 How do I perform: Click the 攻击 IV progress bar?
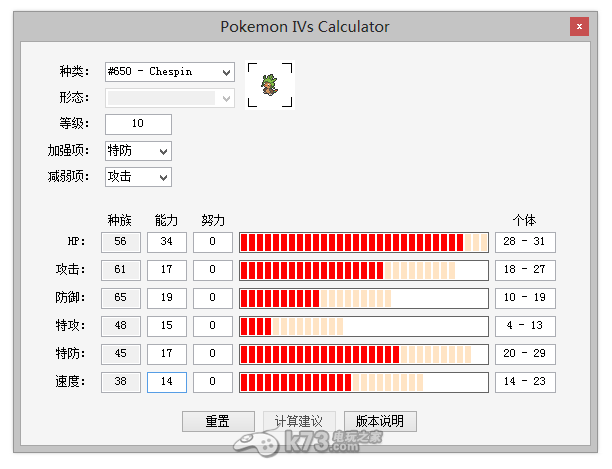pyautogui.click(x=364, y=270)
